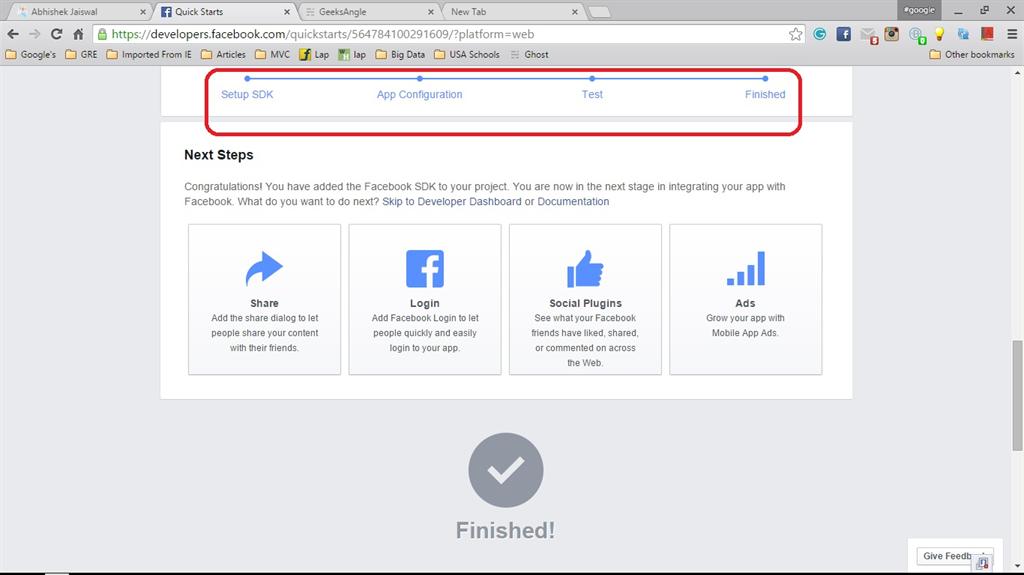1024x575 pixels.
Task: Reload the page with the refresh icon
Action: tap(56, 34)
